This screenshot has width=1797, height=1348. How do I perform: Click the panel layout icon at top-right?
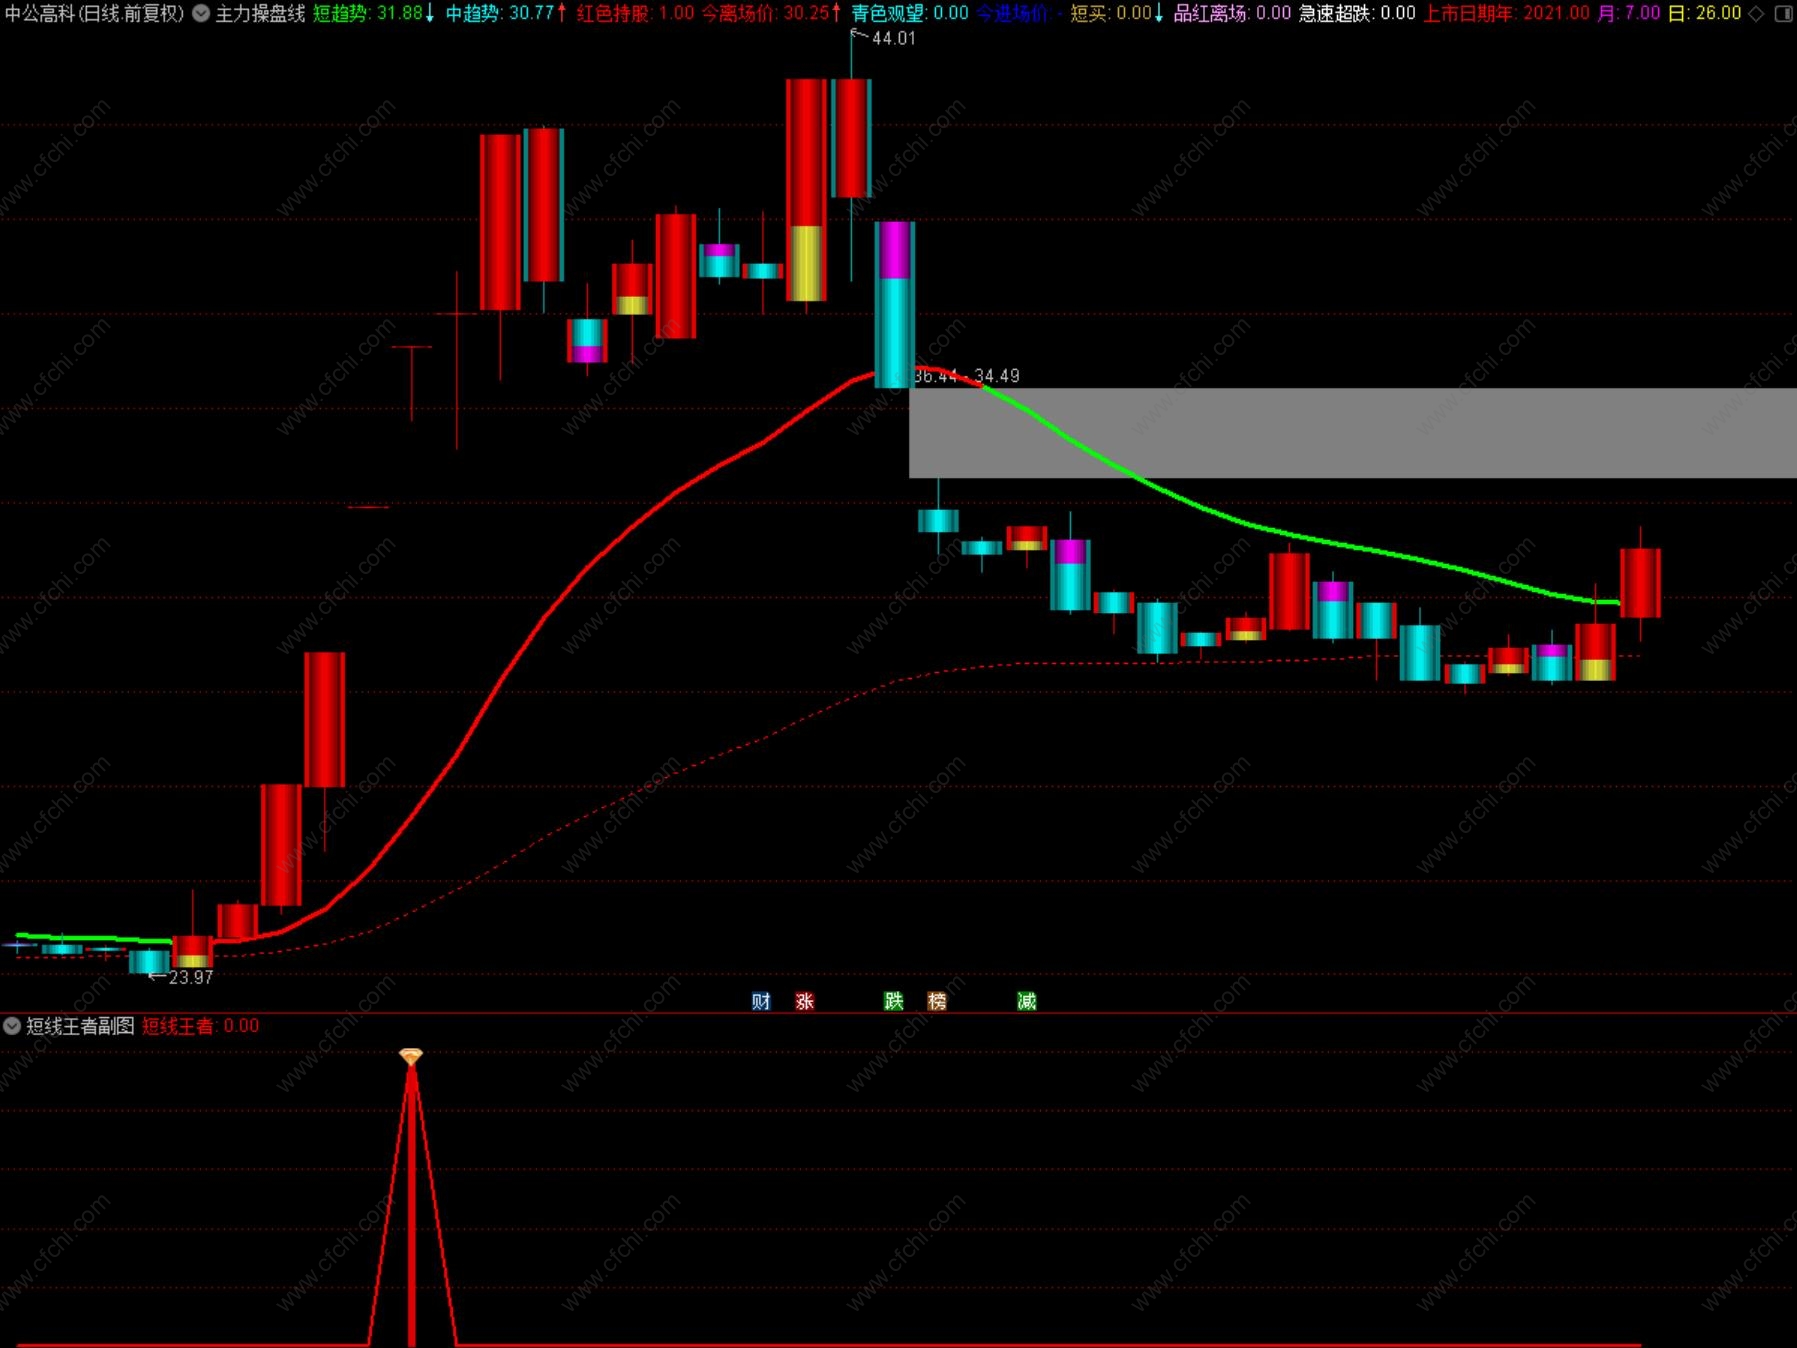1783,14
